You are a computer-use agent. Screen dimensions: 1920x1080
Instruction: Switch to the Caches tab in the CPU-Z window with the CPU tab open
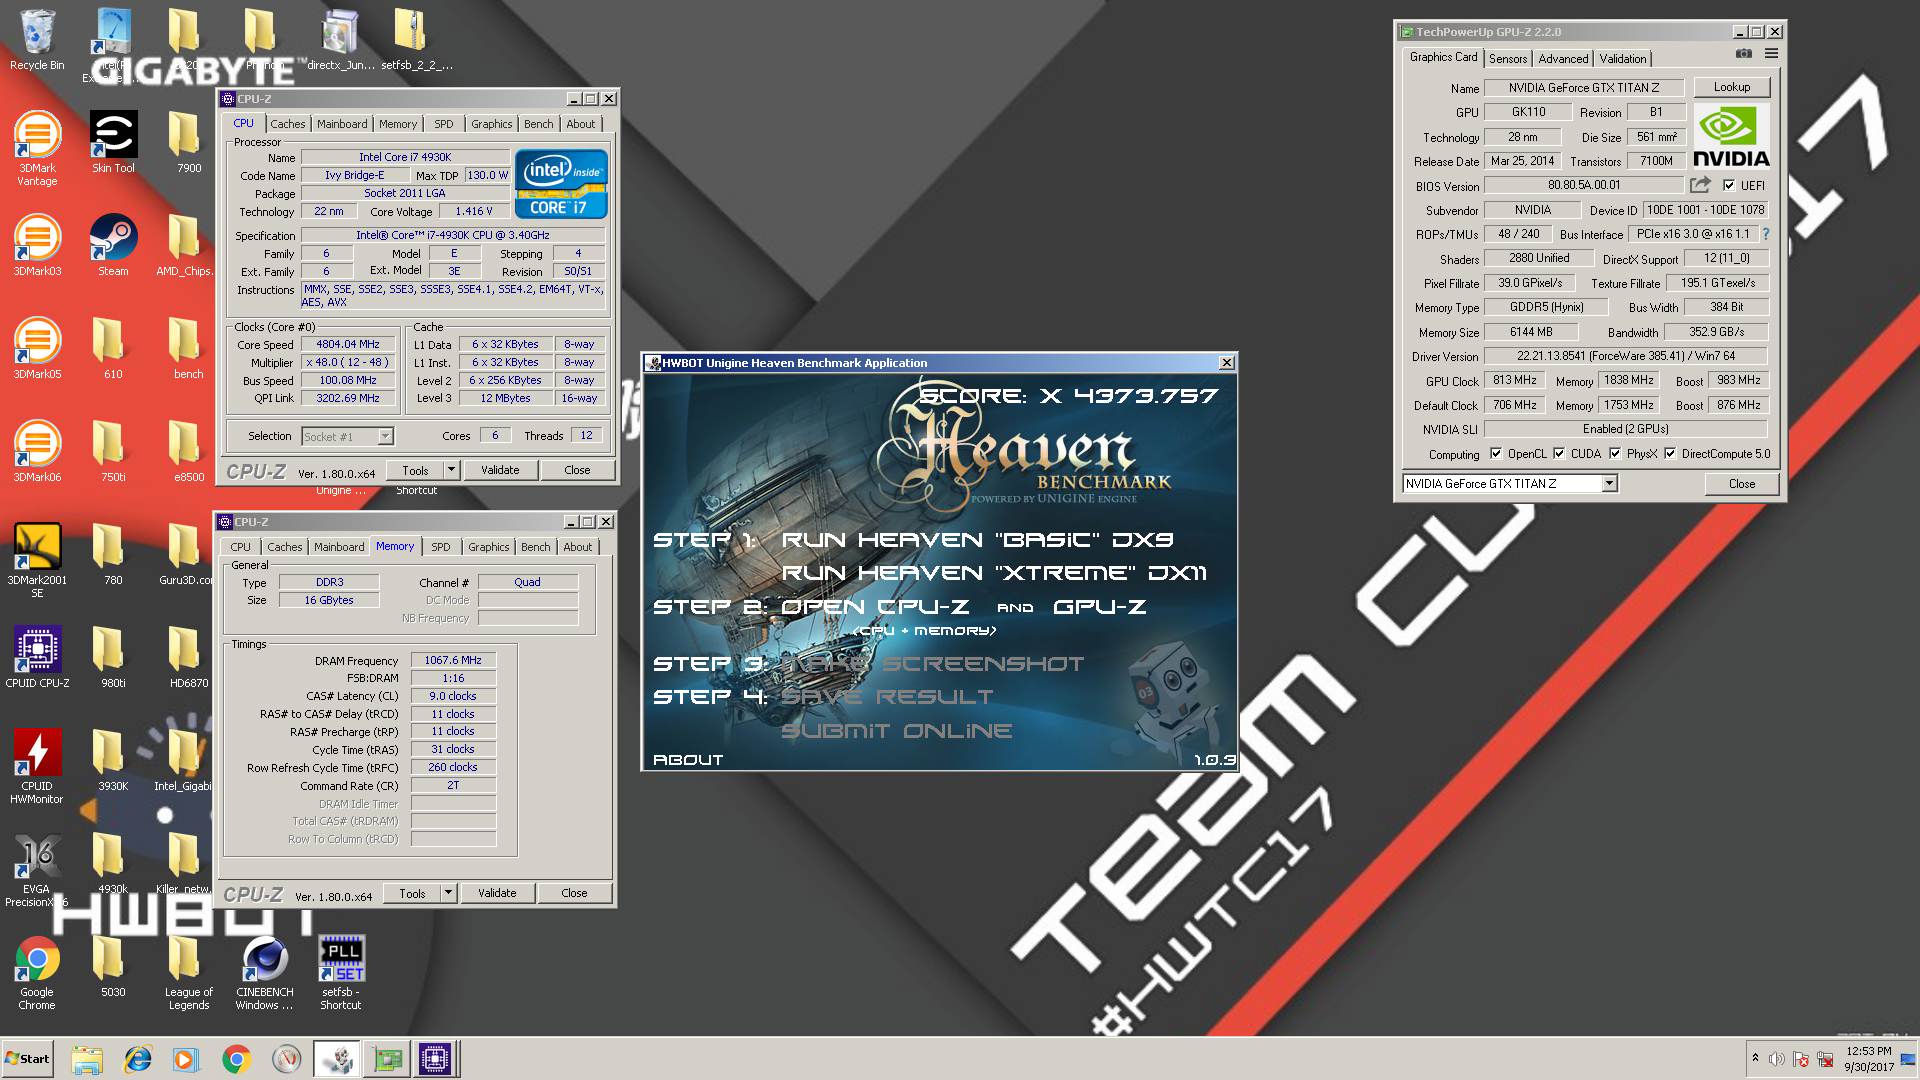(288, 124)
